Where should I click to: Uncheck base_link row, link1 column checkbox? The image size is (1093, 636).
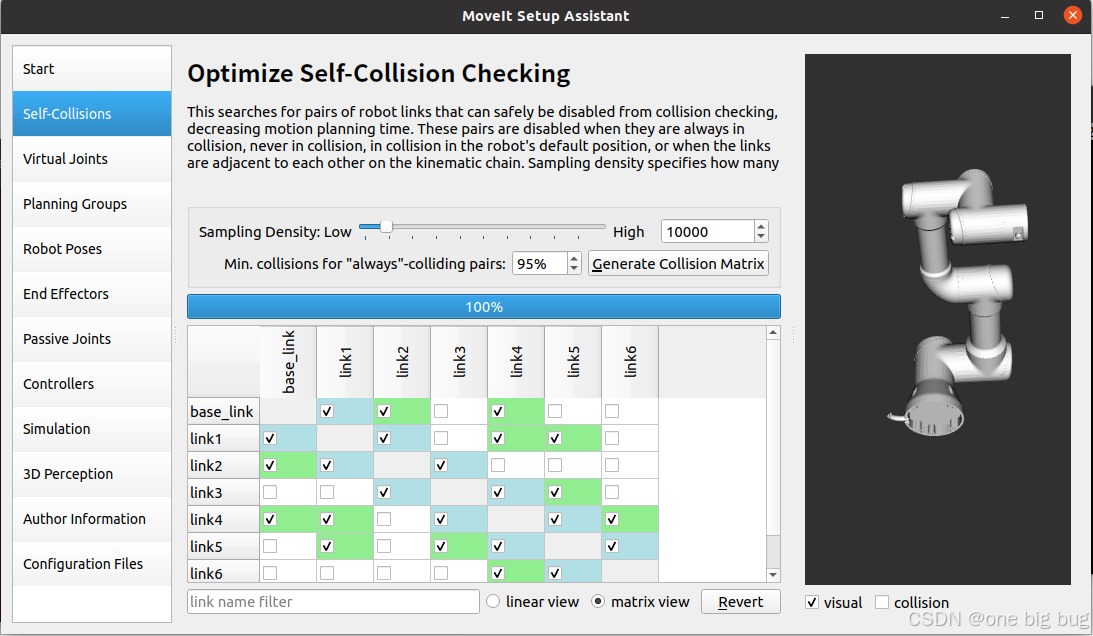(x=327, y=411)
